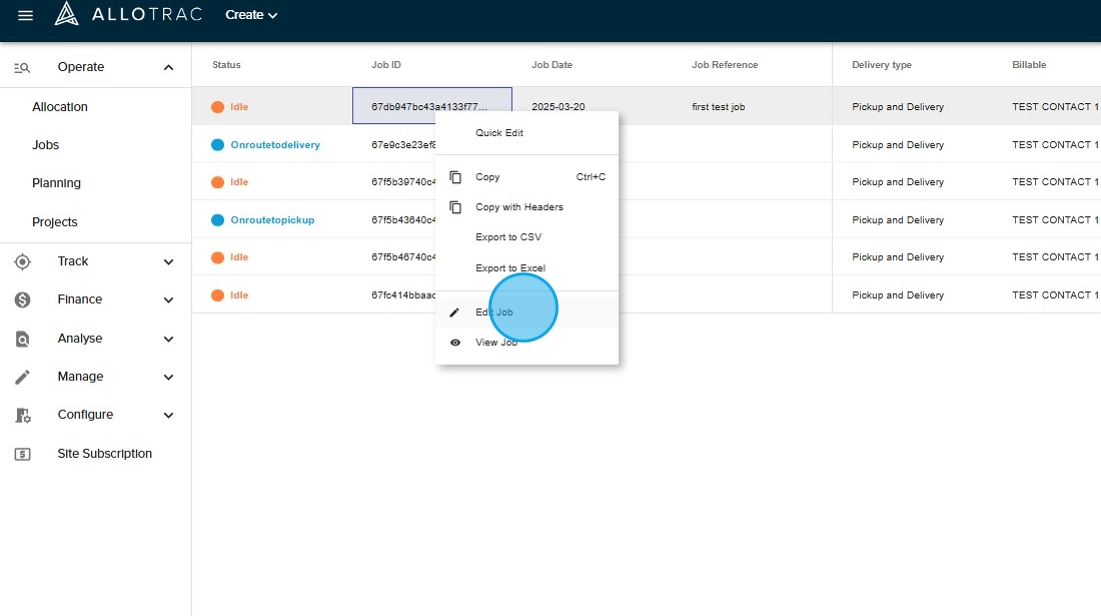
Task: Choose Edit Job from context menu
Action: click(x=494, y=313)
